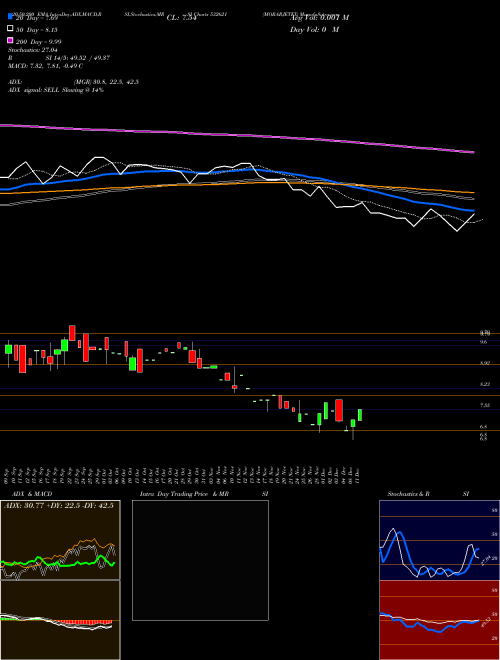Click the 'Stochastics & R' panel title

click(408, 494)
